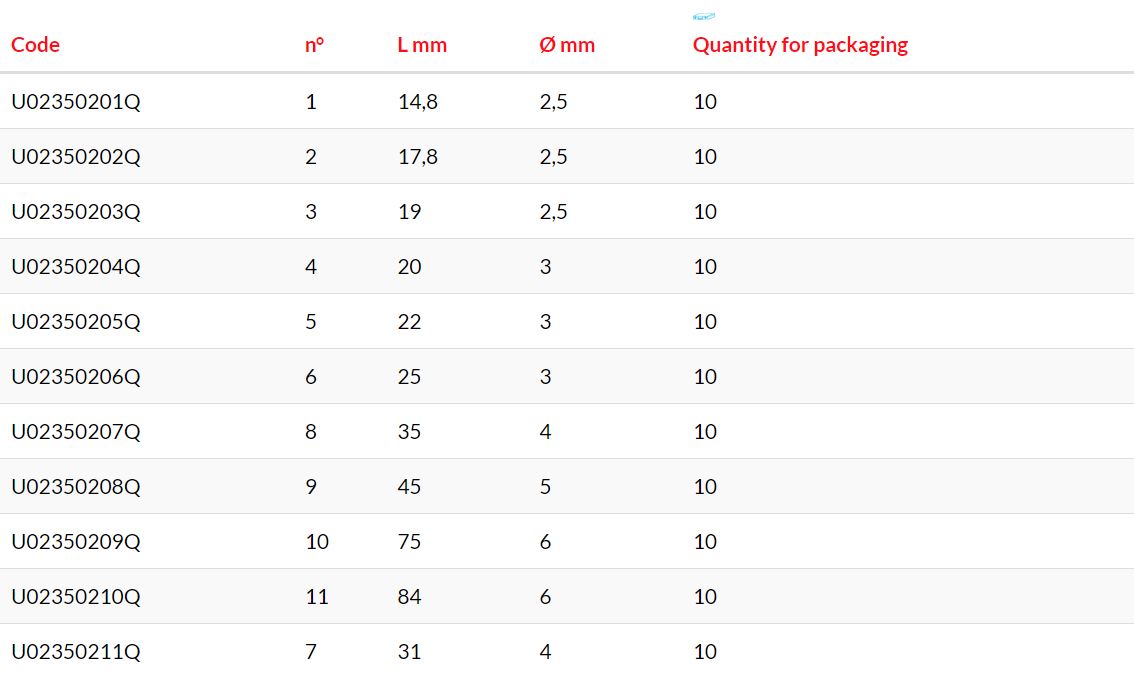Viewport: 1134px width, 685px height.
Task: Select product code U02350203Q
Action: [76, 212]
